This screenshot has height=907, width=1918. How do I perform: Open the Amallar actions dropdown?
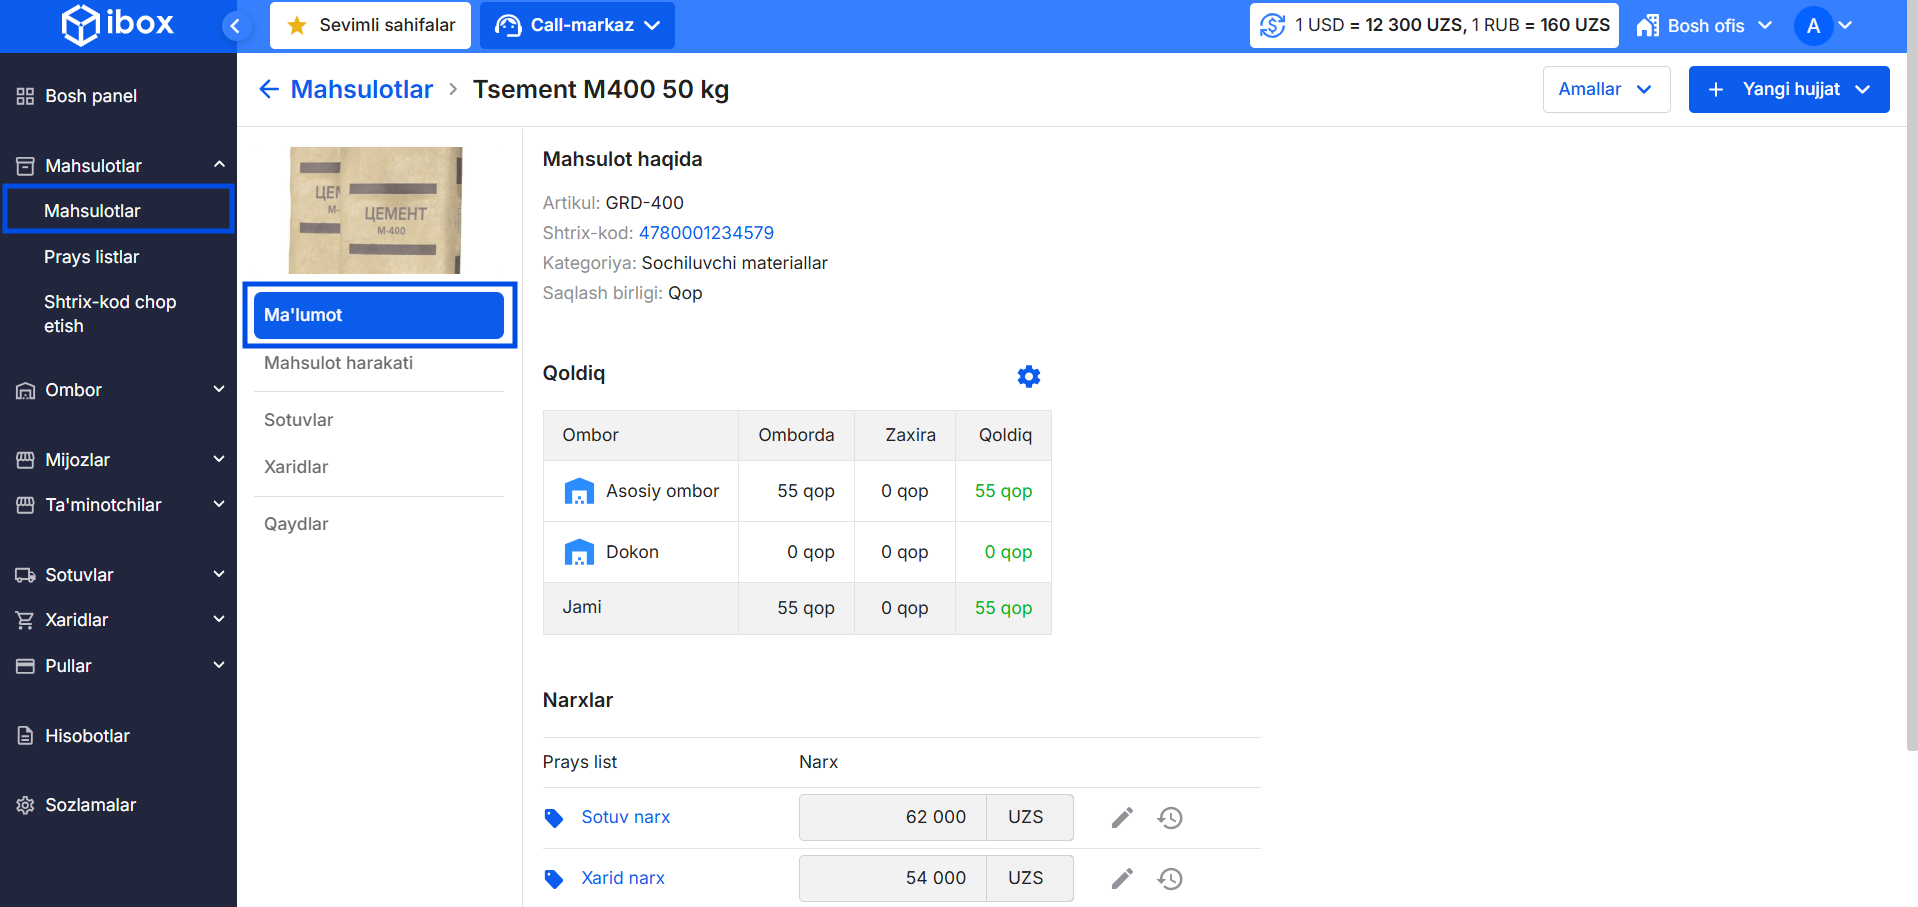(1605, 89)
